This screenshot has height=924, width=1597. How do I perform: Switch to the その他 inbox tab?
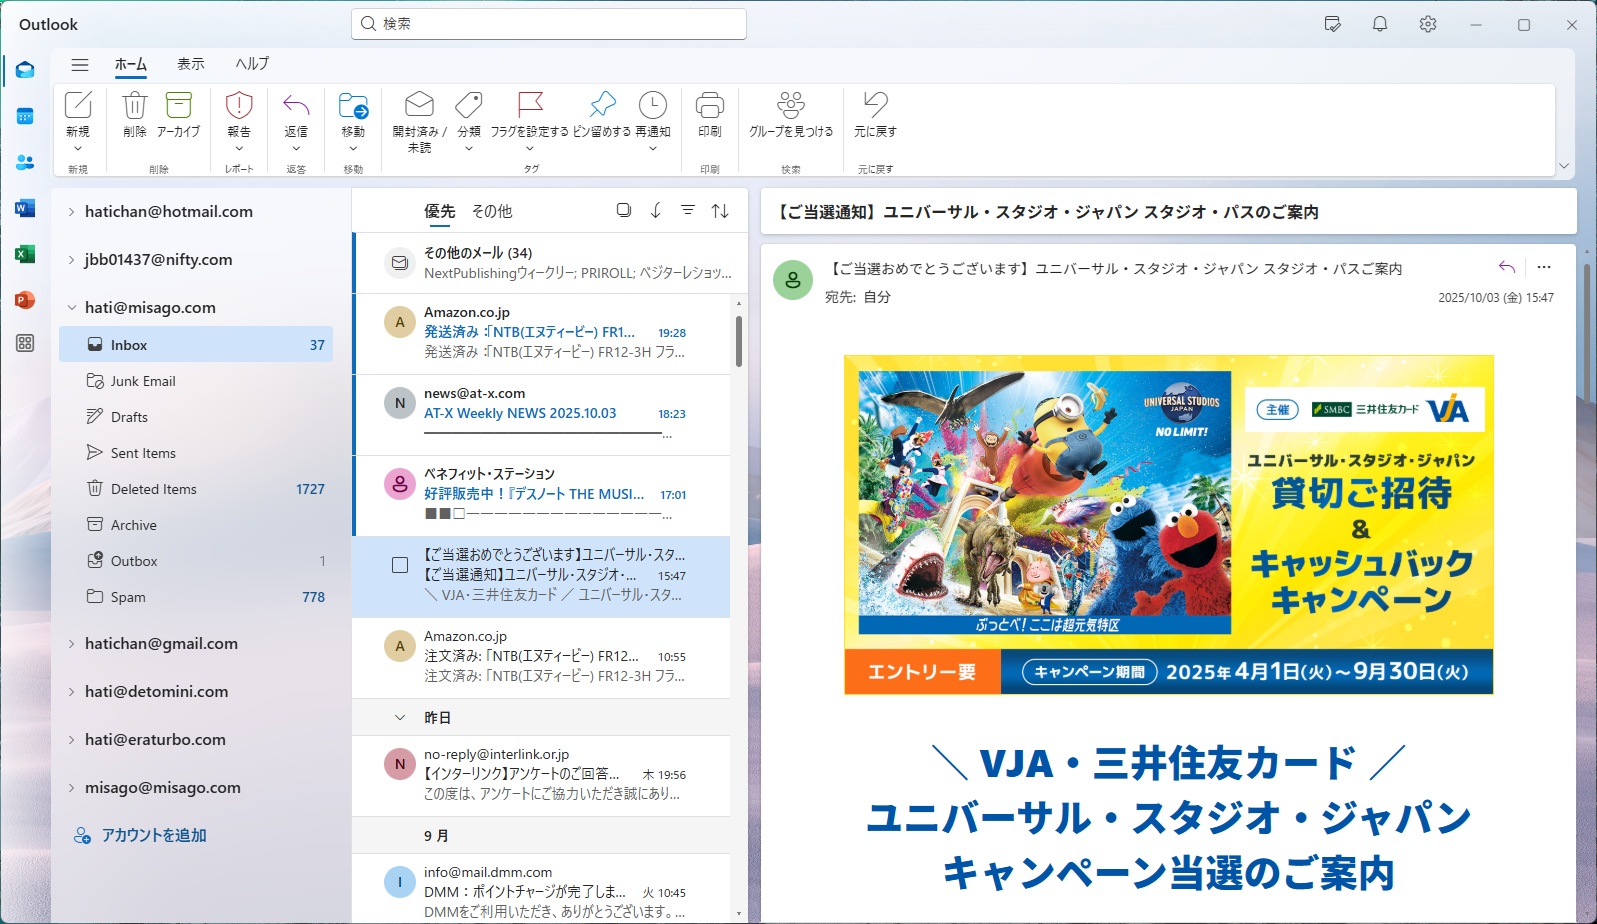point(491,211)
